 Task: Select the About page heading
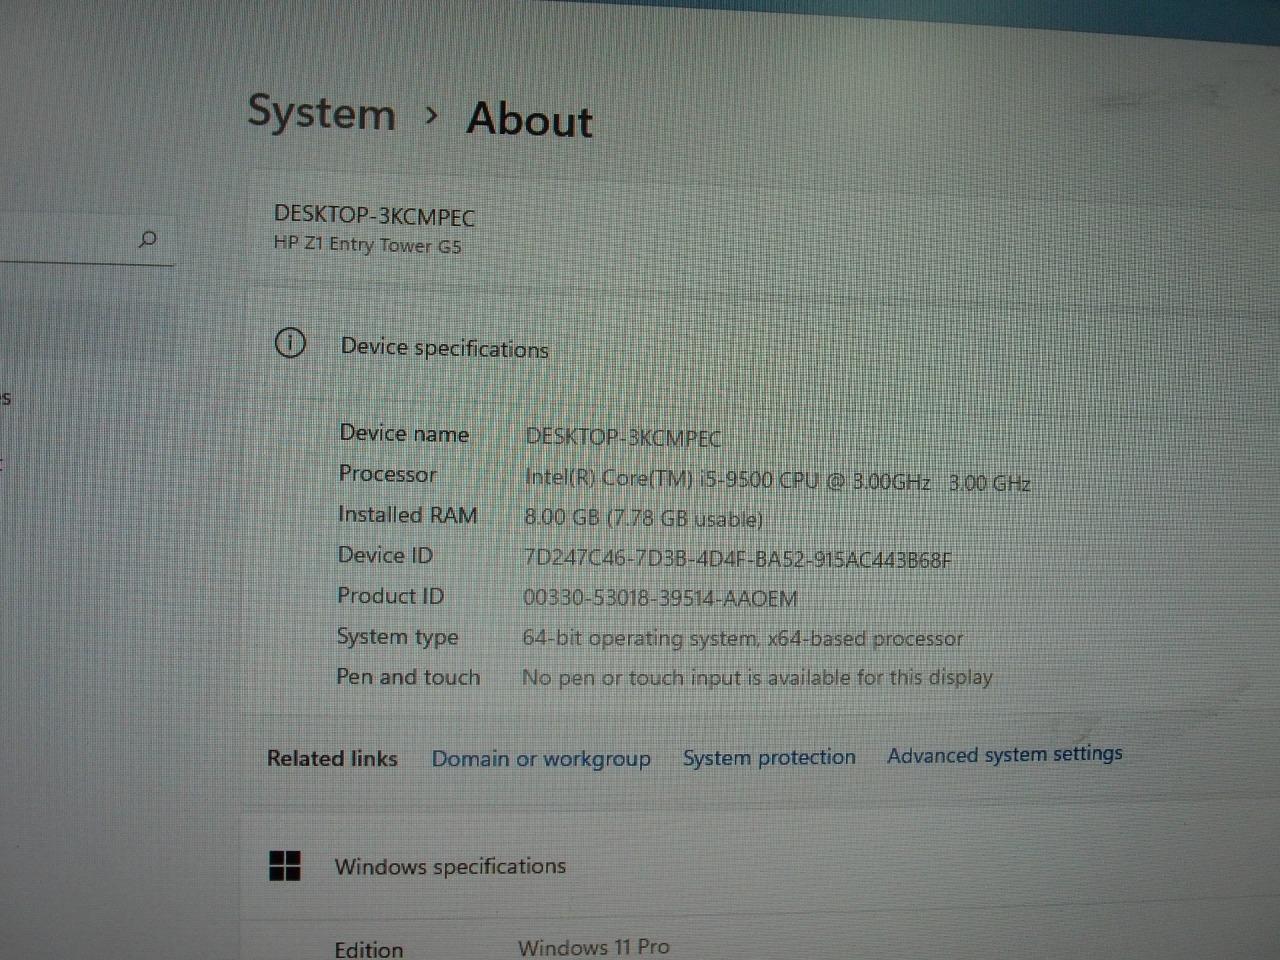point(529,119)
